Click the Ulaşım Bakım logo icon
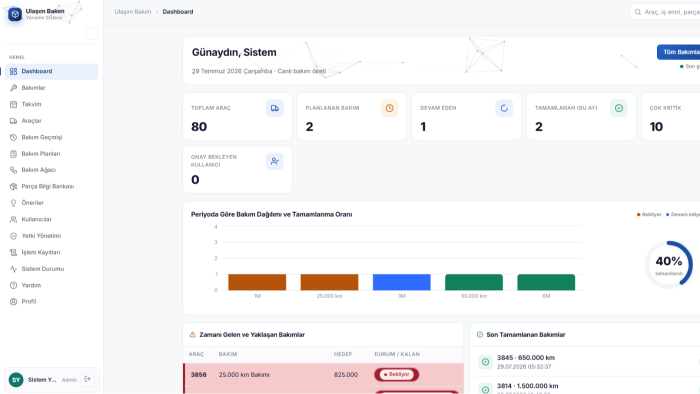The image size is (700, 394). pyautogui.click(x=15, y=14)
